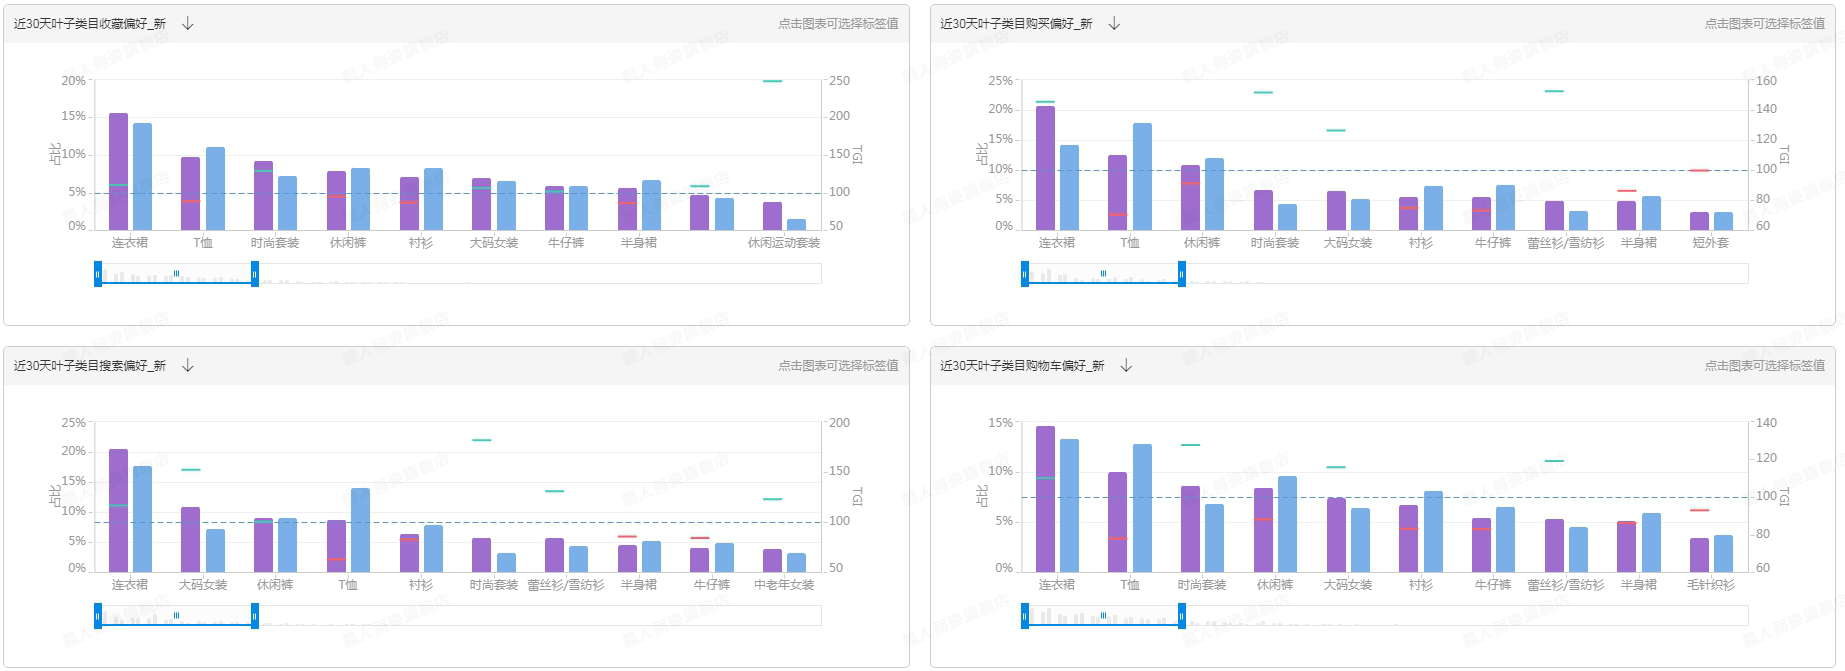Click 休闲运动套装 axis label in 收藏偏好 chart

(784, 243)
